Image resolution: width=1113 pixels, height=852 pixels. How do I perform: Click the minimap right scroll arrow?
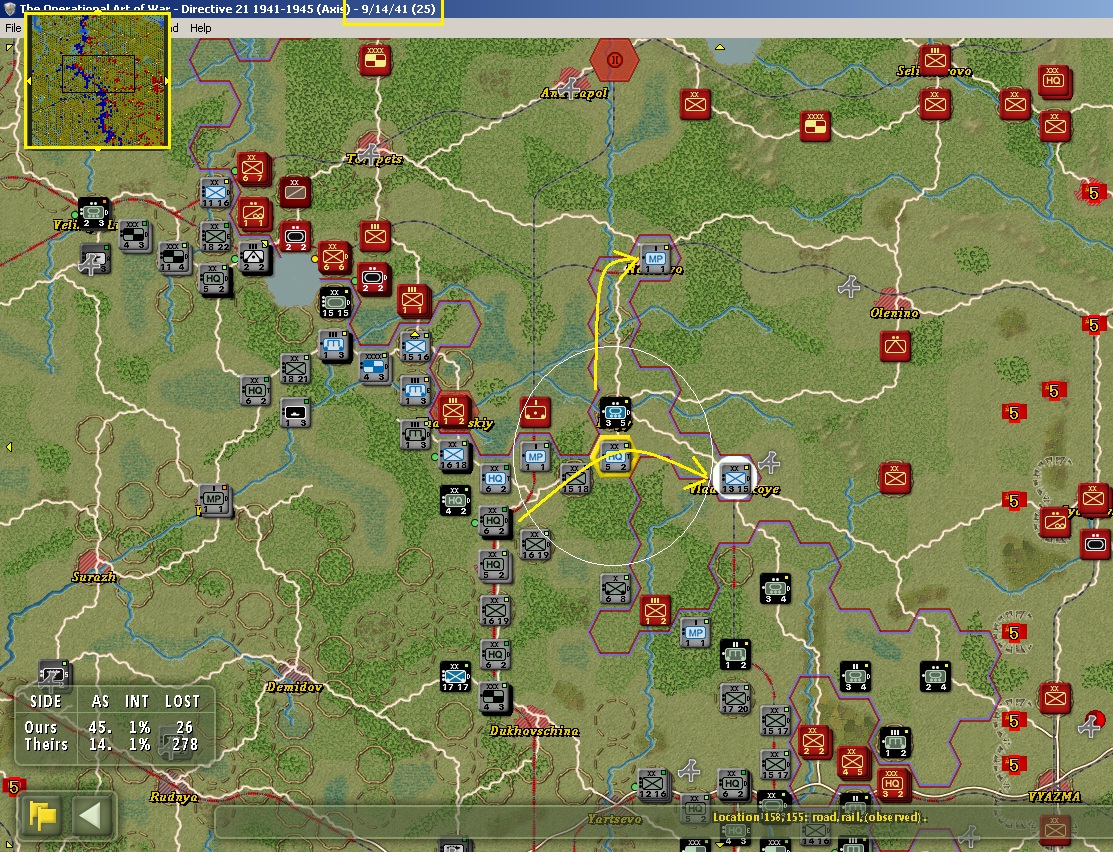click(x=167, y=81)
